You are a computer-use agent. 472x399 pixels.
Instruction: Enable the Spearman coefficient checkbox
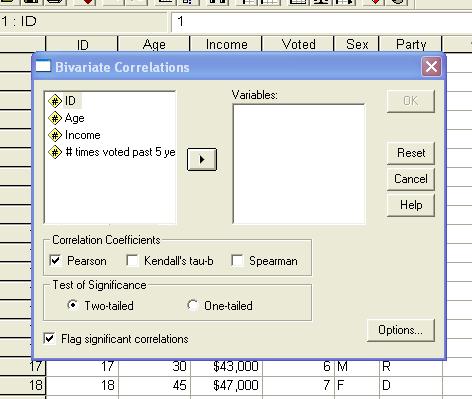(x=237, y=260)
